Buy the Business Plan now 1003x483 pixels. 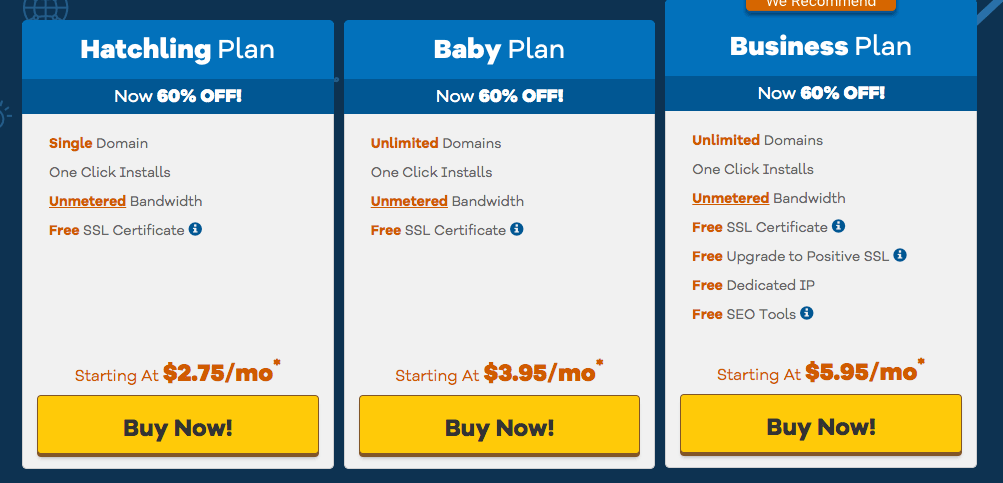tap(821, 425)
